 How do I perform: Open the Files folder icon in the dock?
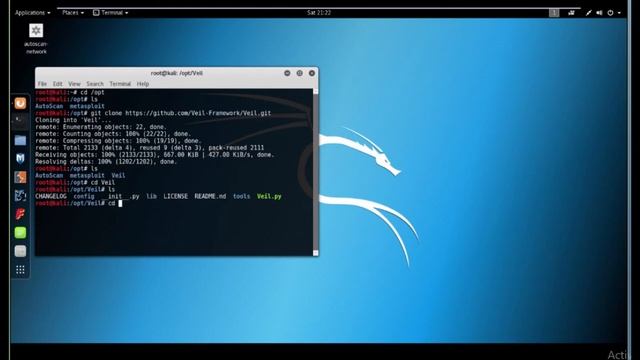click(x=20, y=140)
